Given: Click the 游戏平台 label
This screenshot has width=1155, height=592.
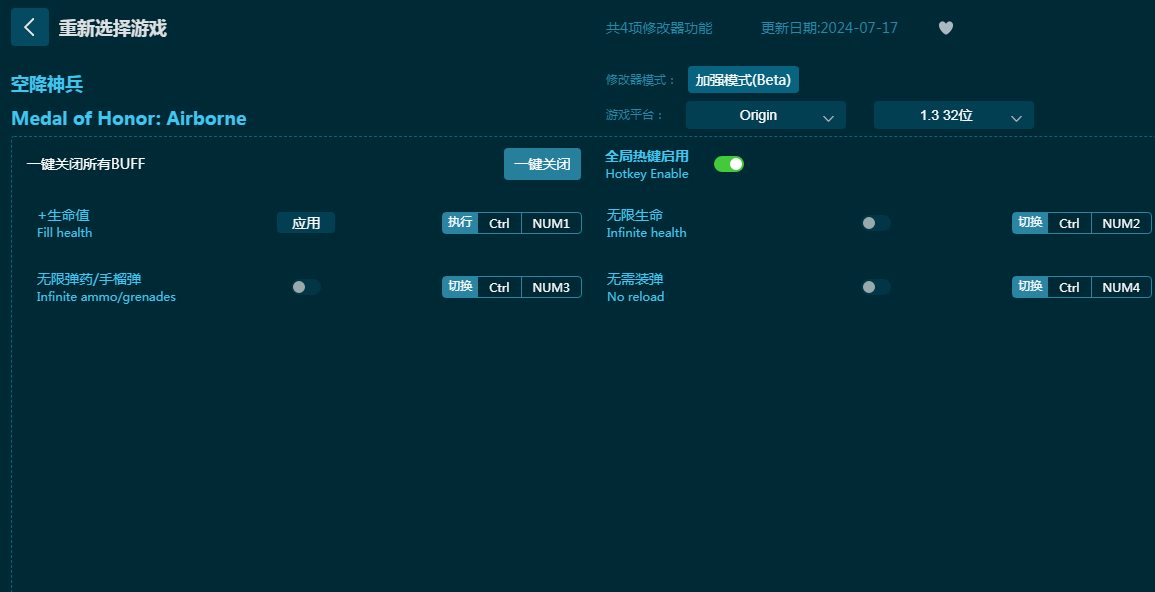Looking at the screenshot, I should pos(635,116).
